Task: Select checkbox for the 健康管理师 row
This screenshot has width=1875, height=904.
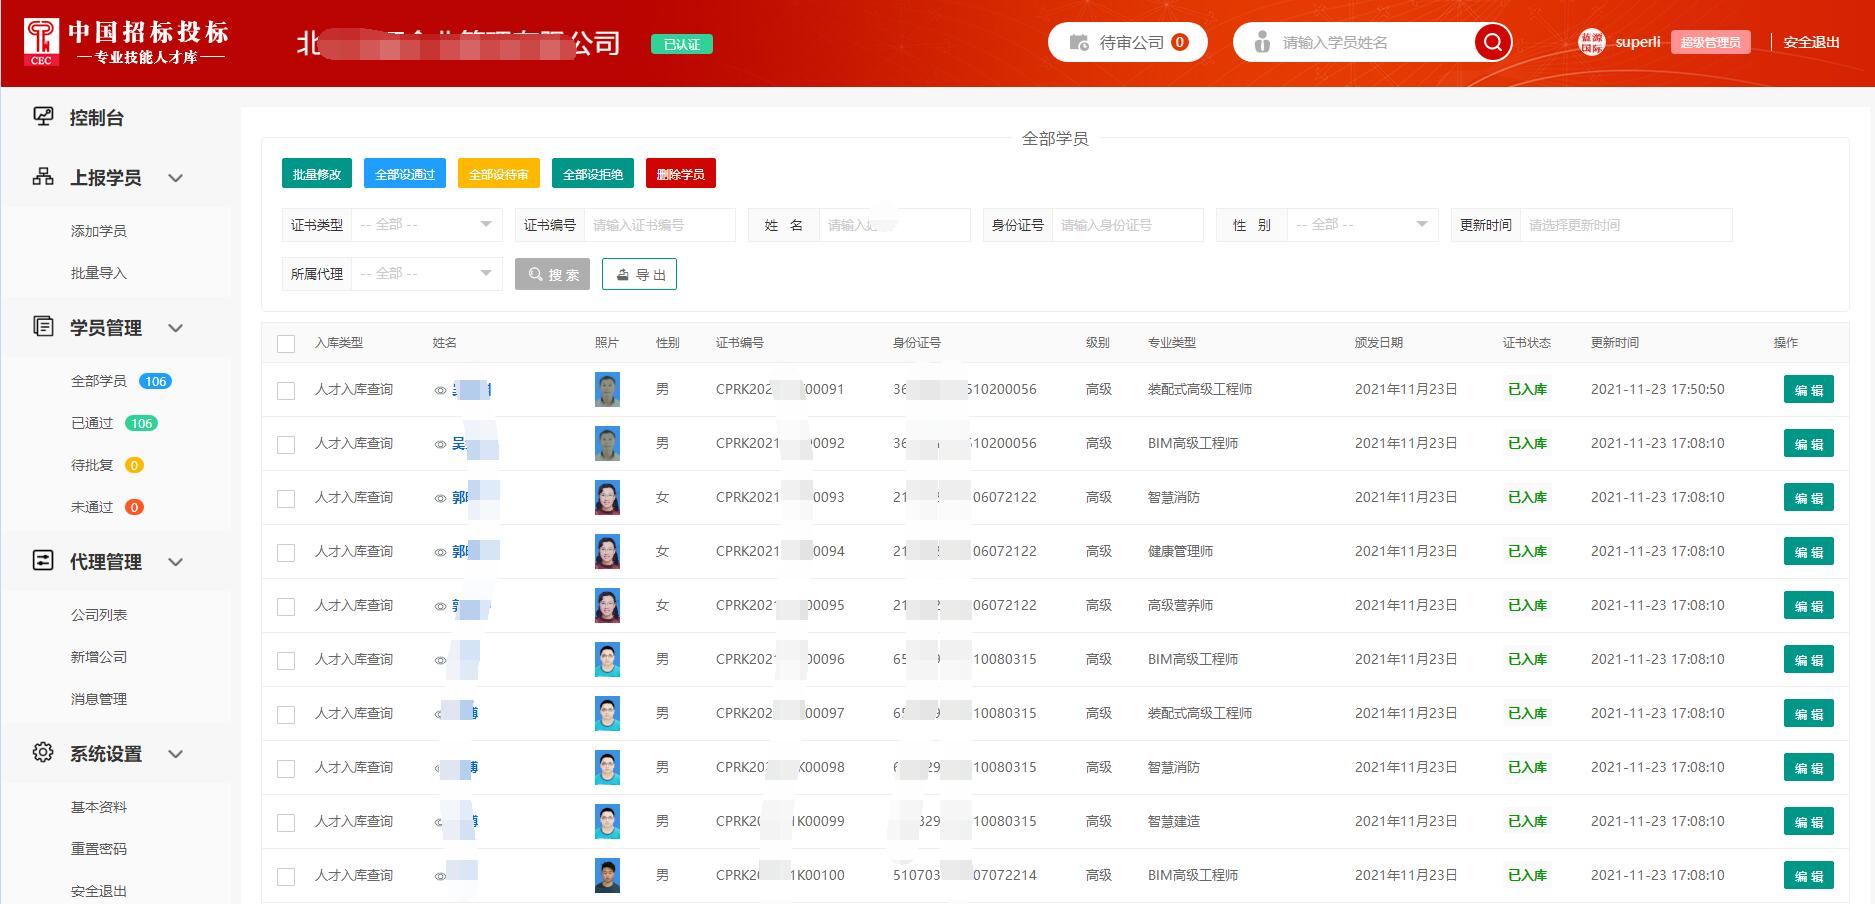Action: tap(286, 552)
